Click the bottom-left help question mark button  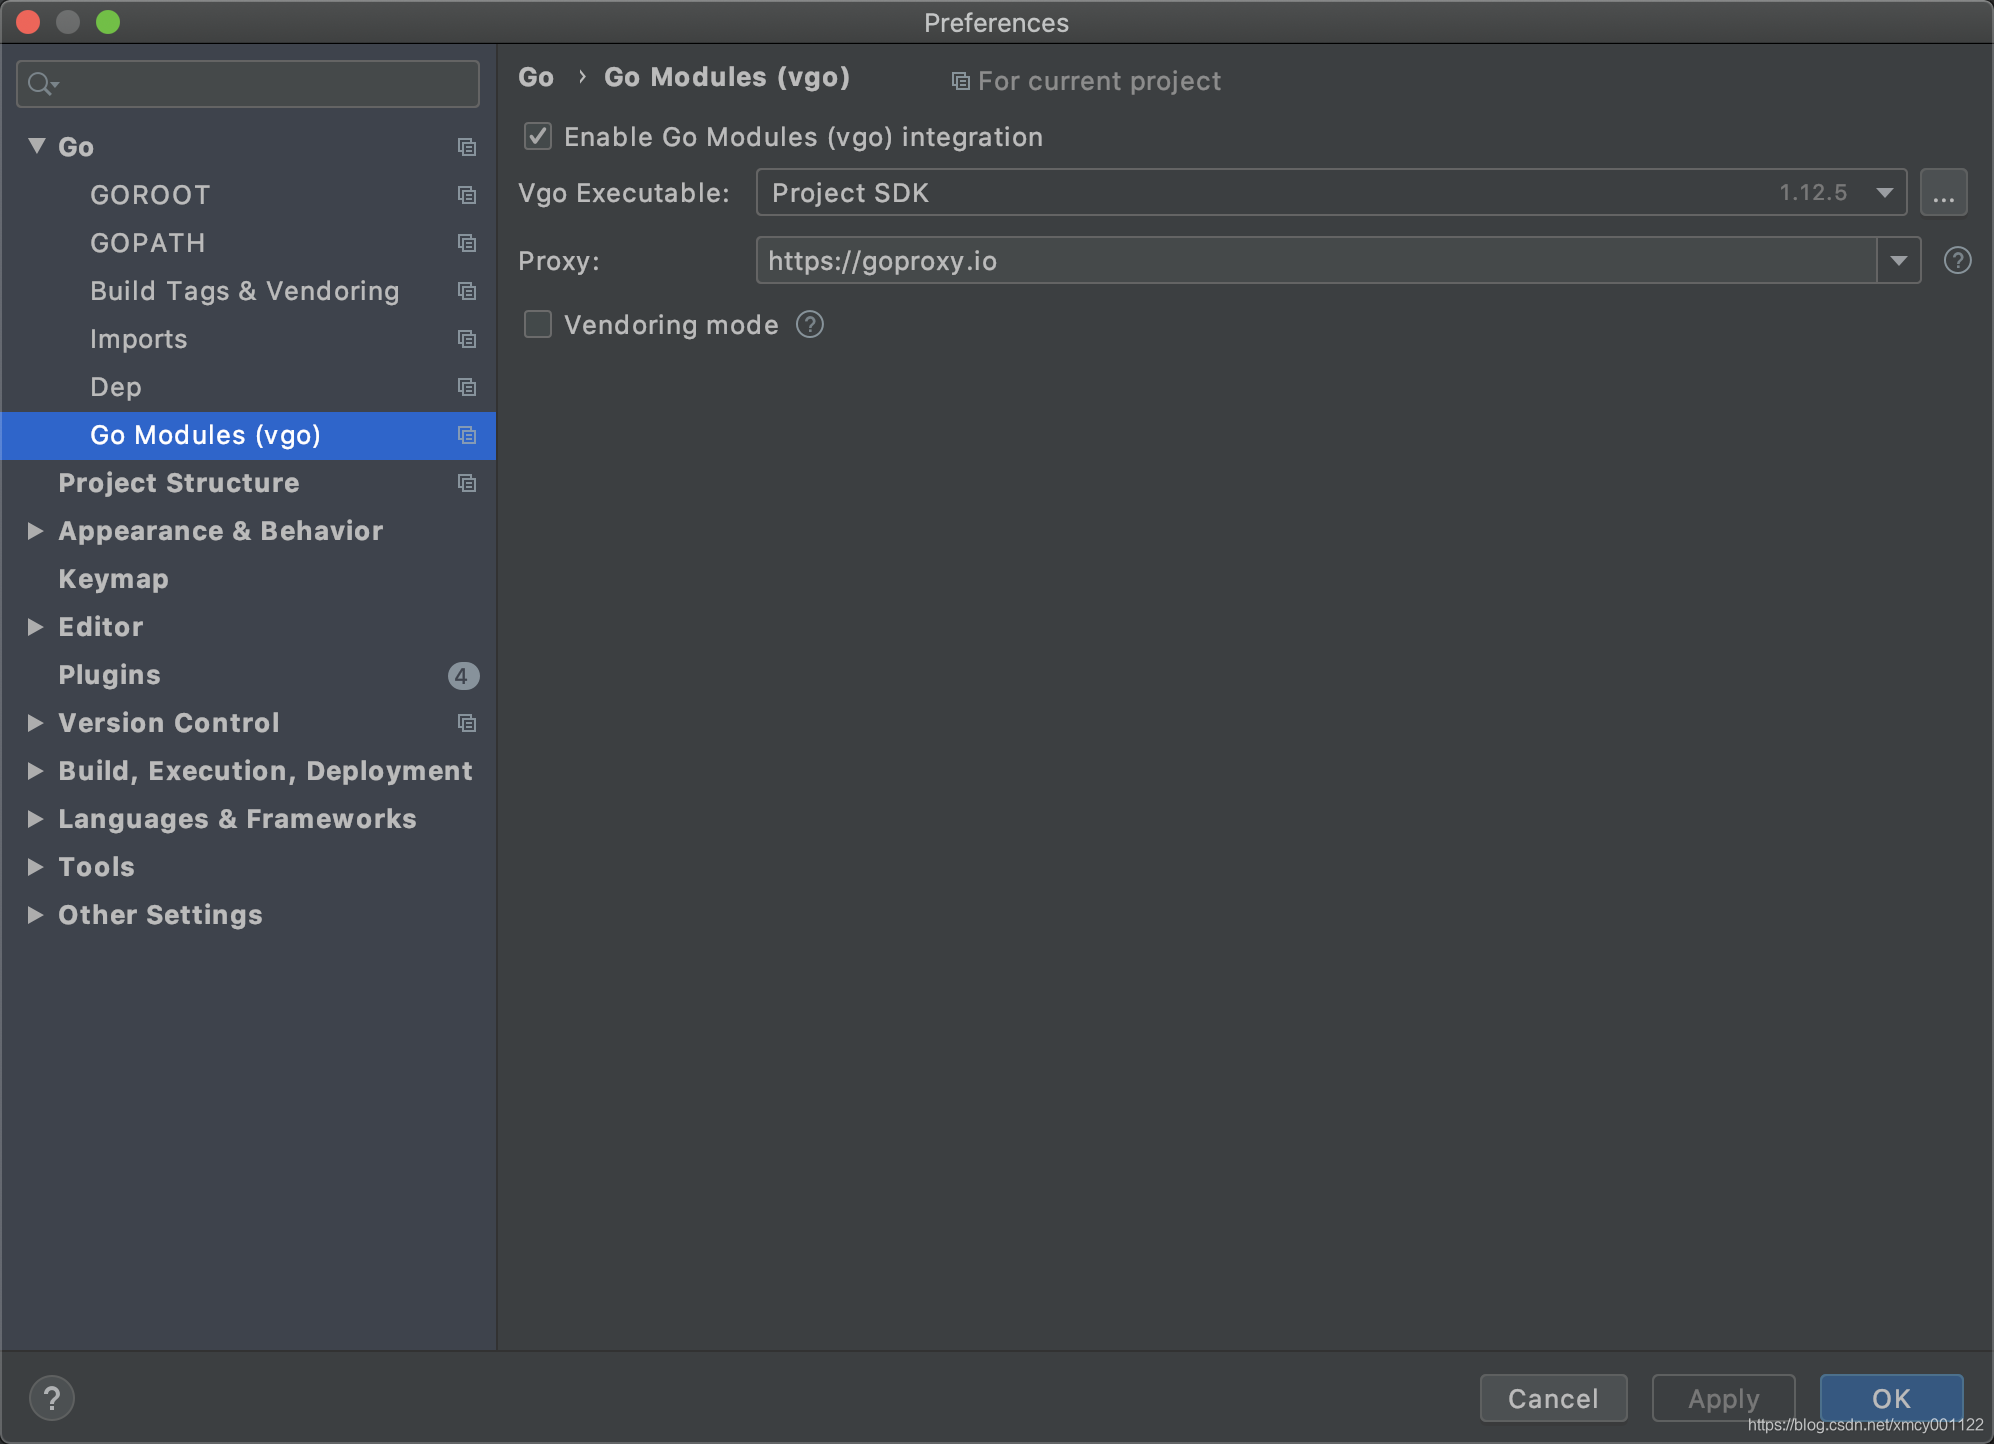coord(52,1397)
